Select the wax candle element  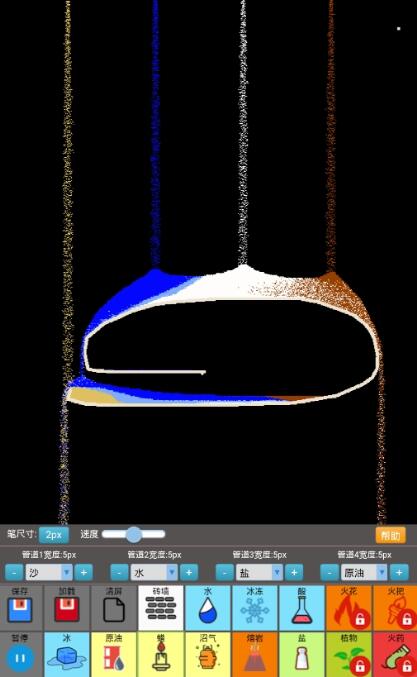[x=161, y=655]
